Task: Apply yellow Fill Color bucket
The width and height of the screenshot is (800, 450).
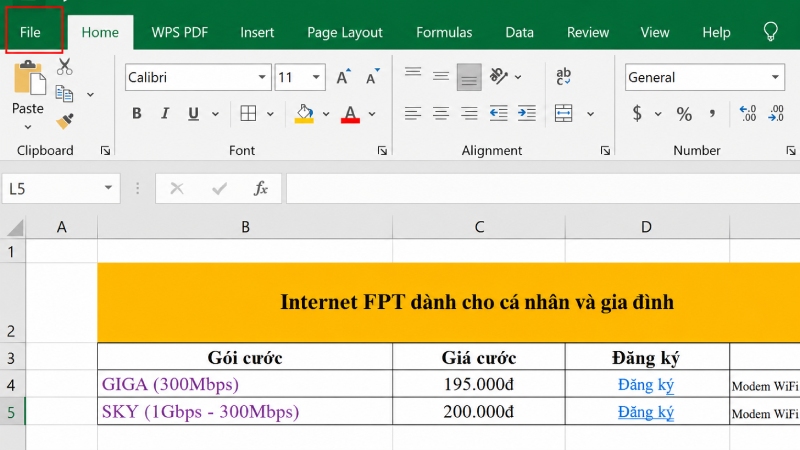Action: [304, 113]
